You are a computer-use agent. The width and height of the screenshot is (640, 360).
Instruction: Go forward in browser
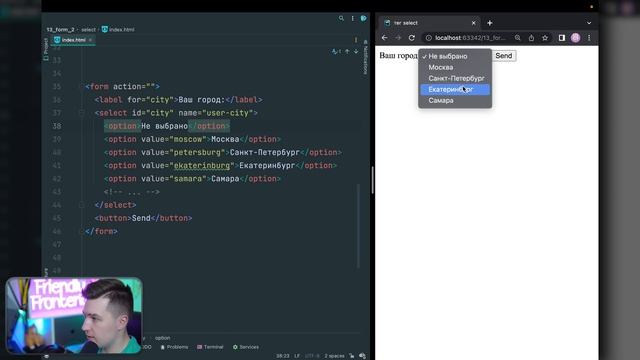(x=398, y=38)
